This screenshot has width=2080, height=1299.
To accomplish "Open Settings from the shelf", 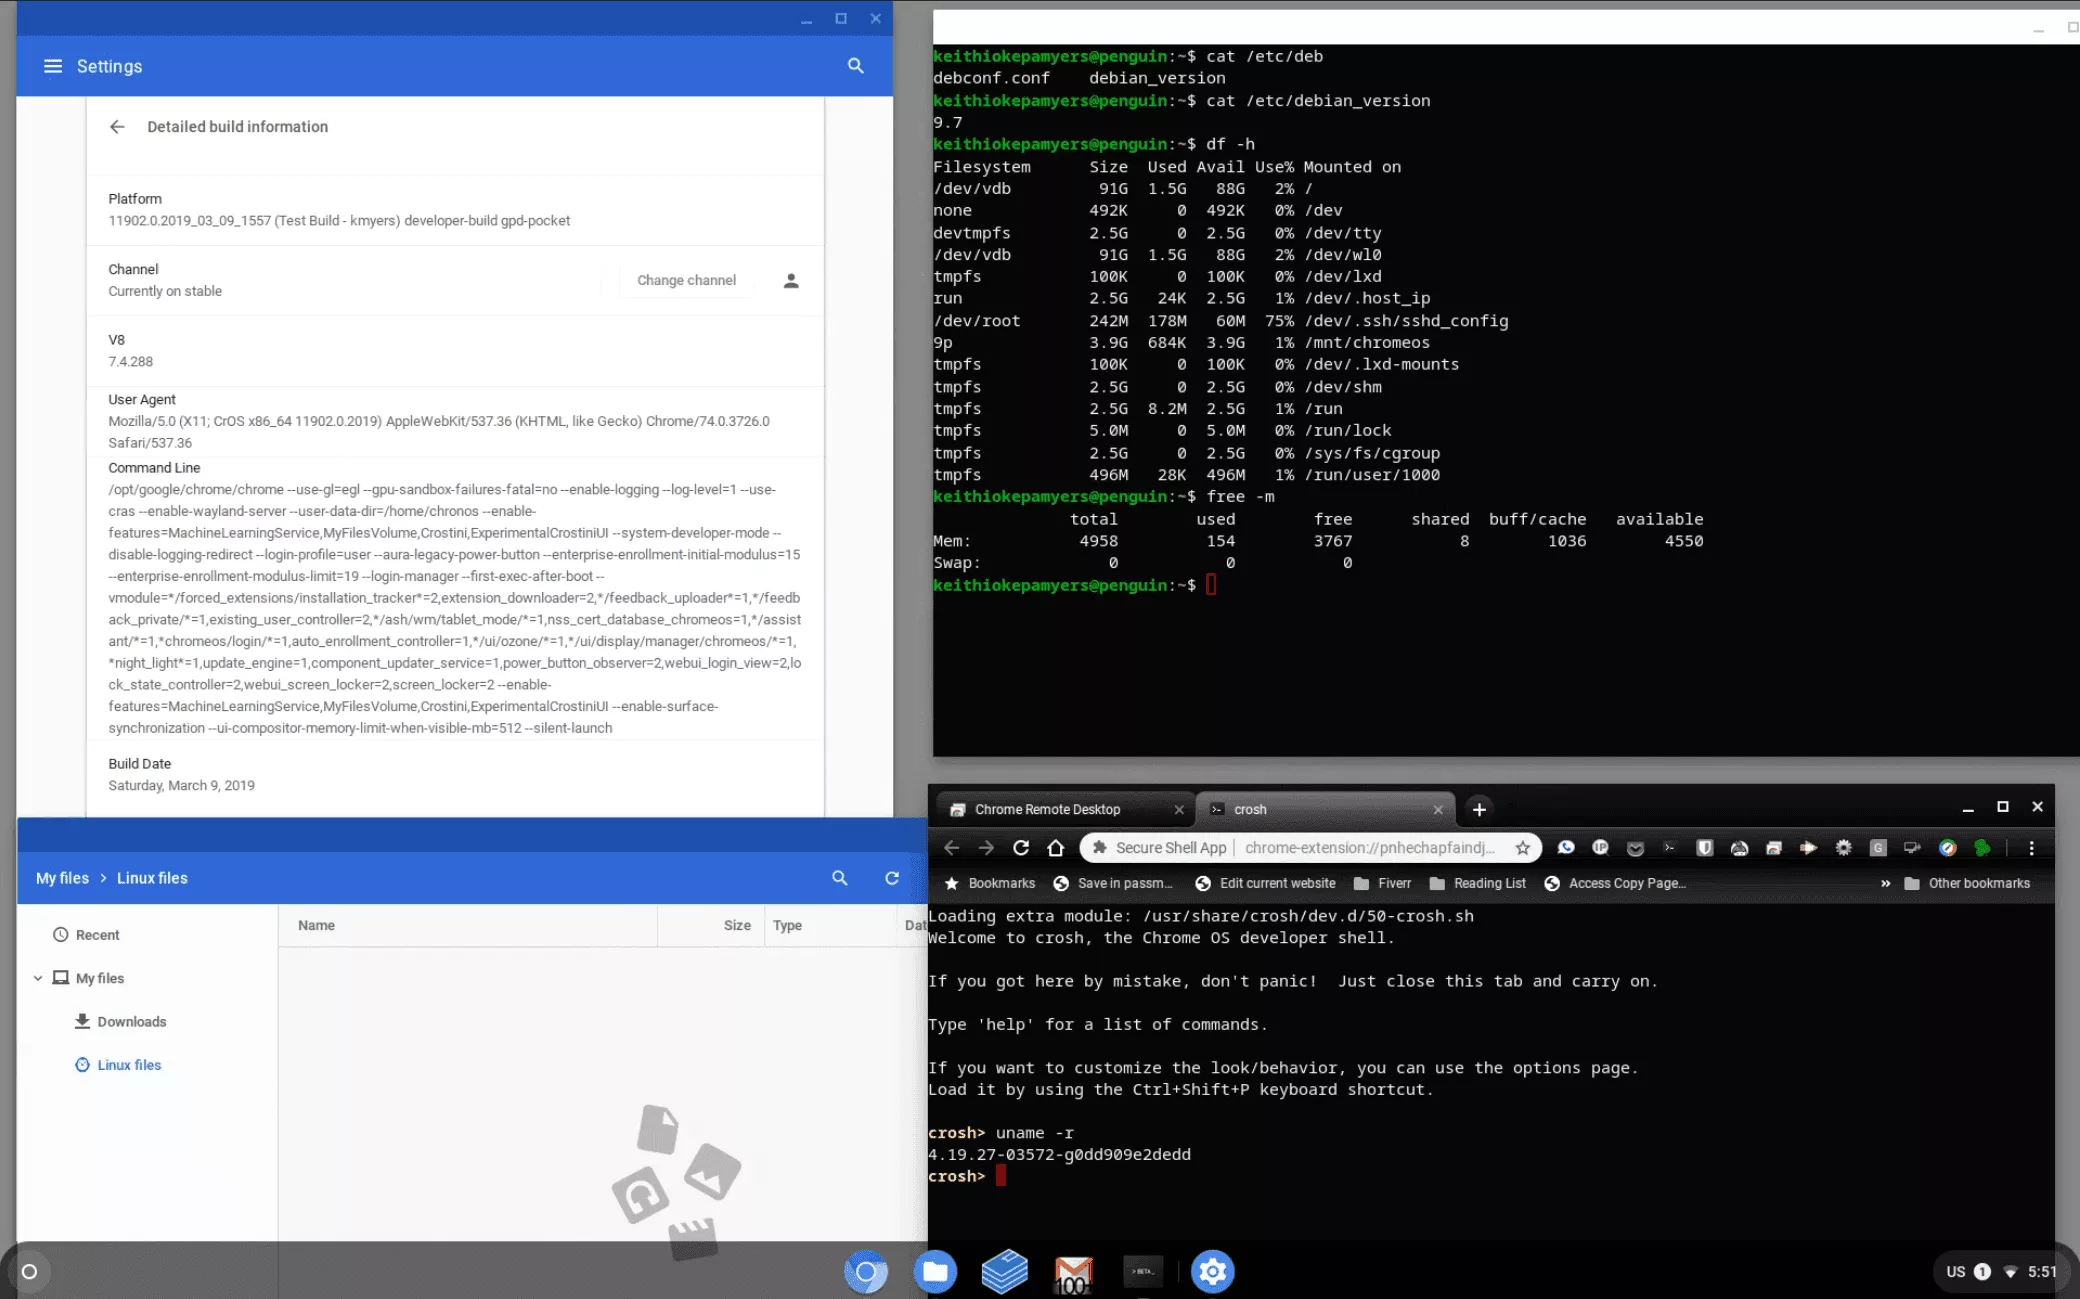I will 1213,1272.
